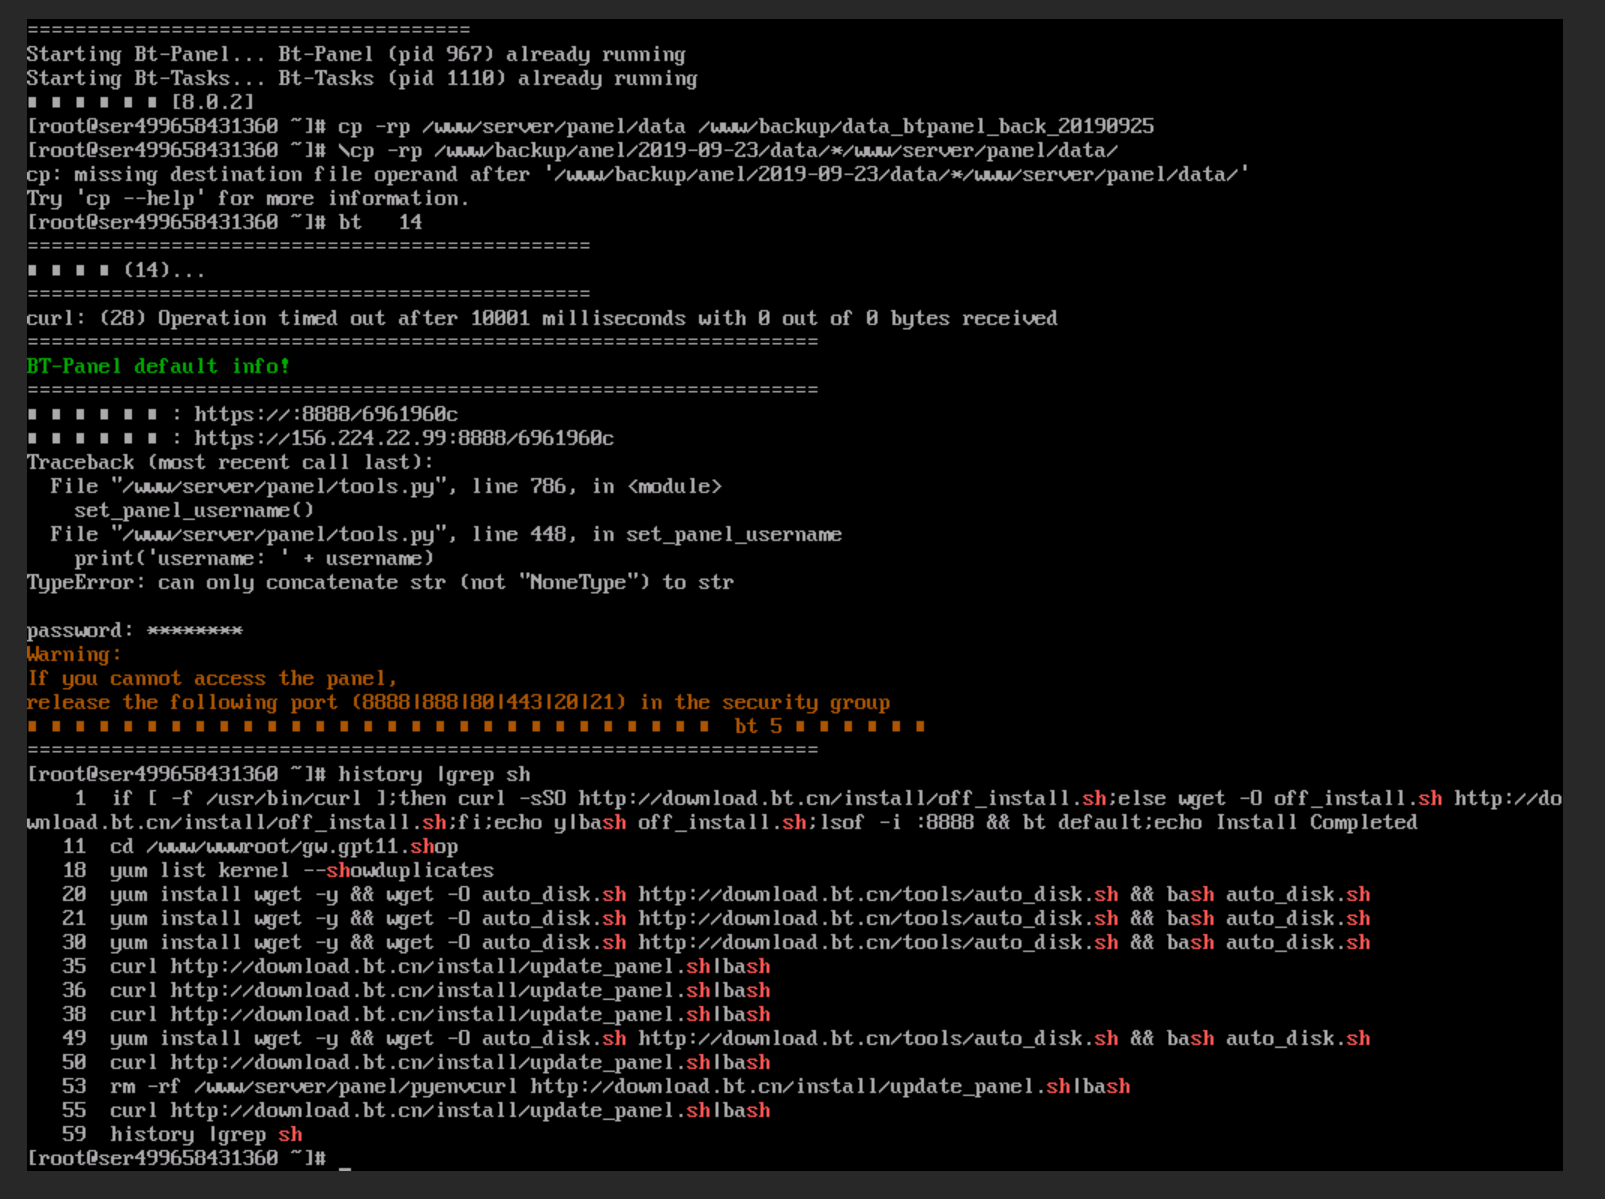Click history entry 11 'cd /www/wwwroot/gw.gpt11.shop'
Image resolution: width=1605 pixels, height=1199 pixels.
tap(260, 846)
